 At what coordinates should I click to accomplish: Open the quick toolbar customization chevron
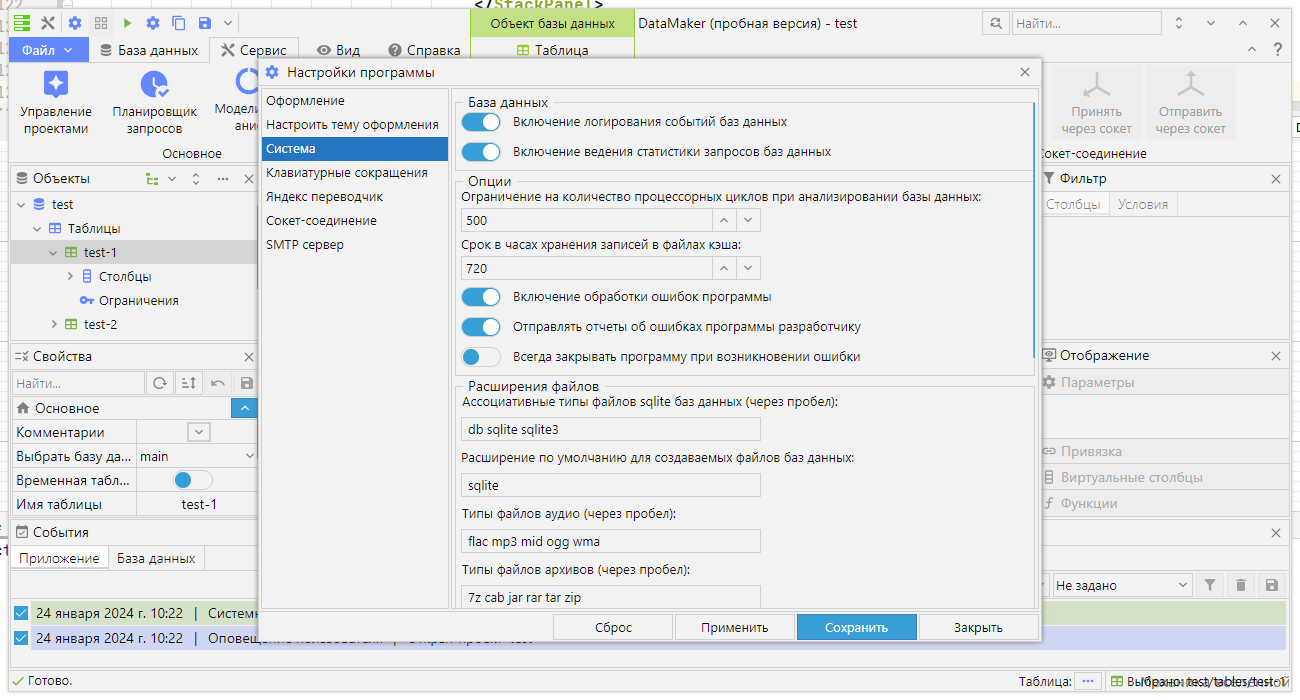coord(229,23)
